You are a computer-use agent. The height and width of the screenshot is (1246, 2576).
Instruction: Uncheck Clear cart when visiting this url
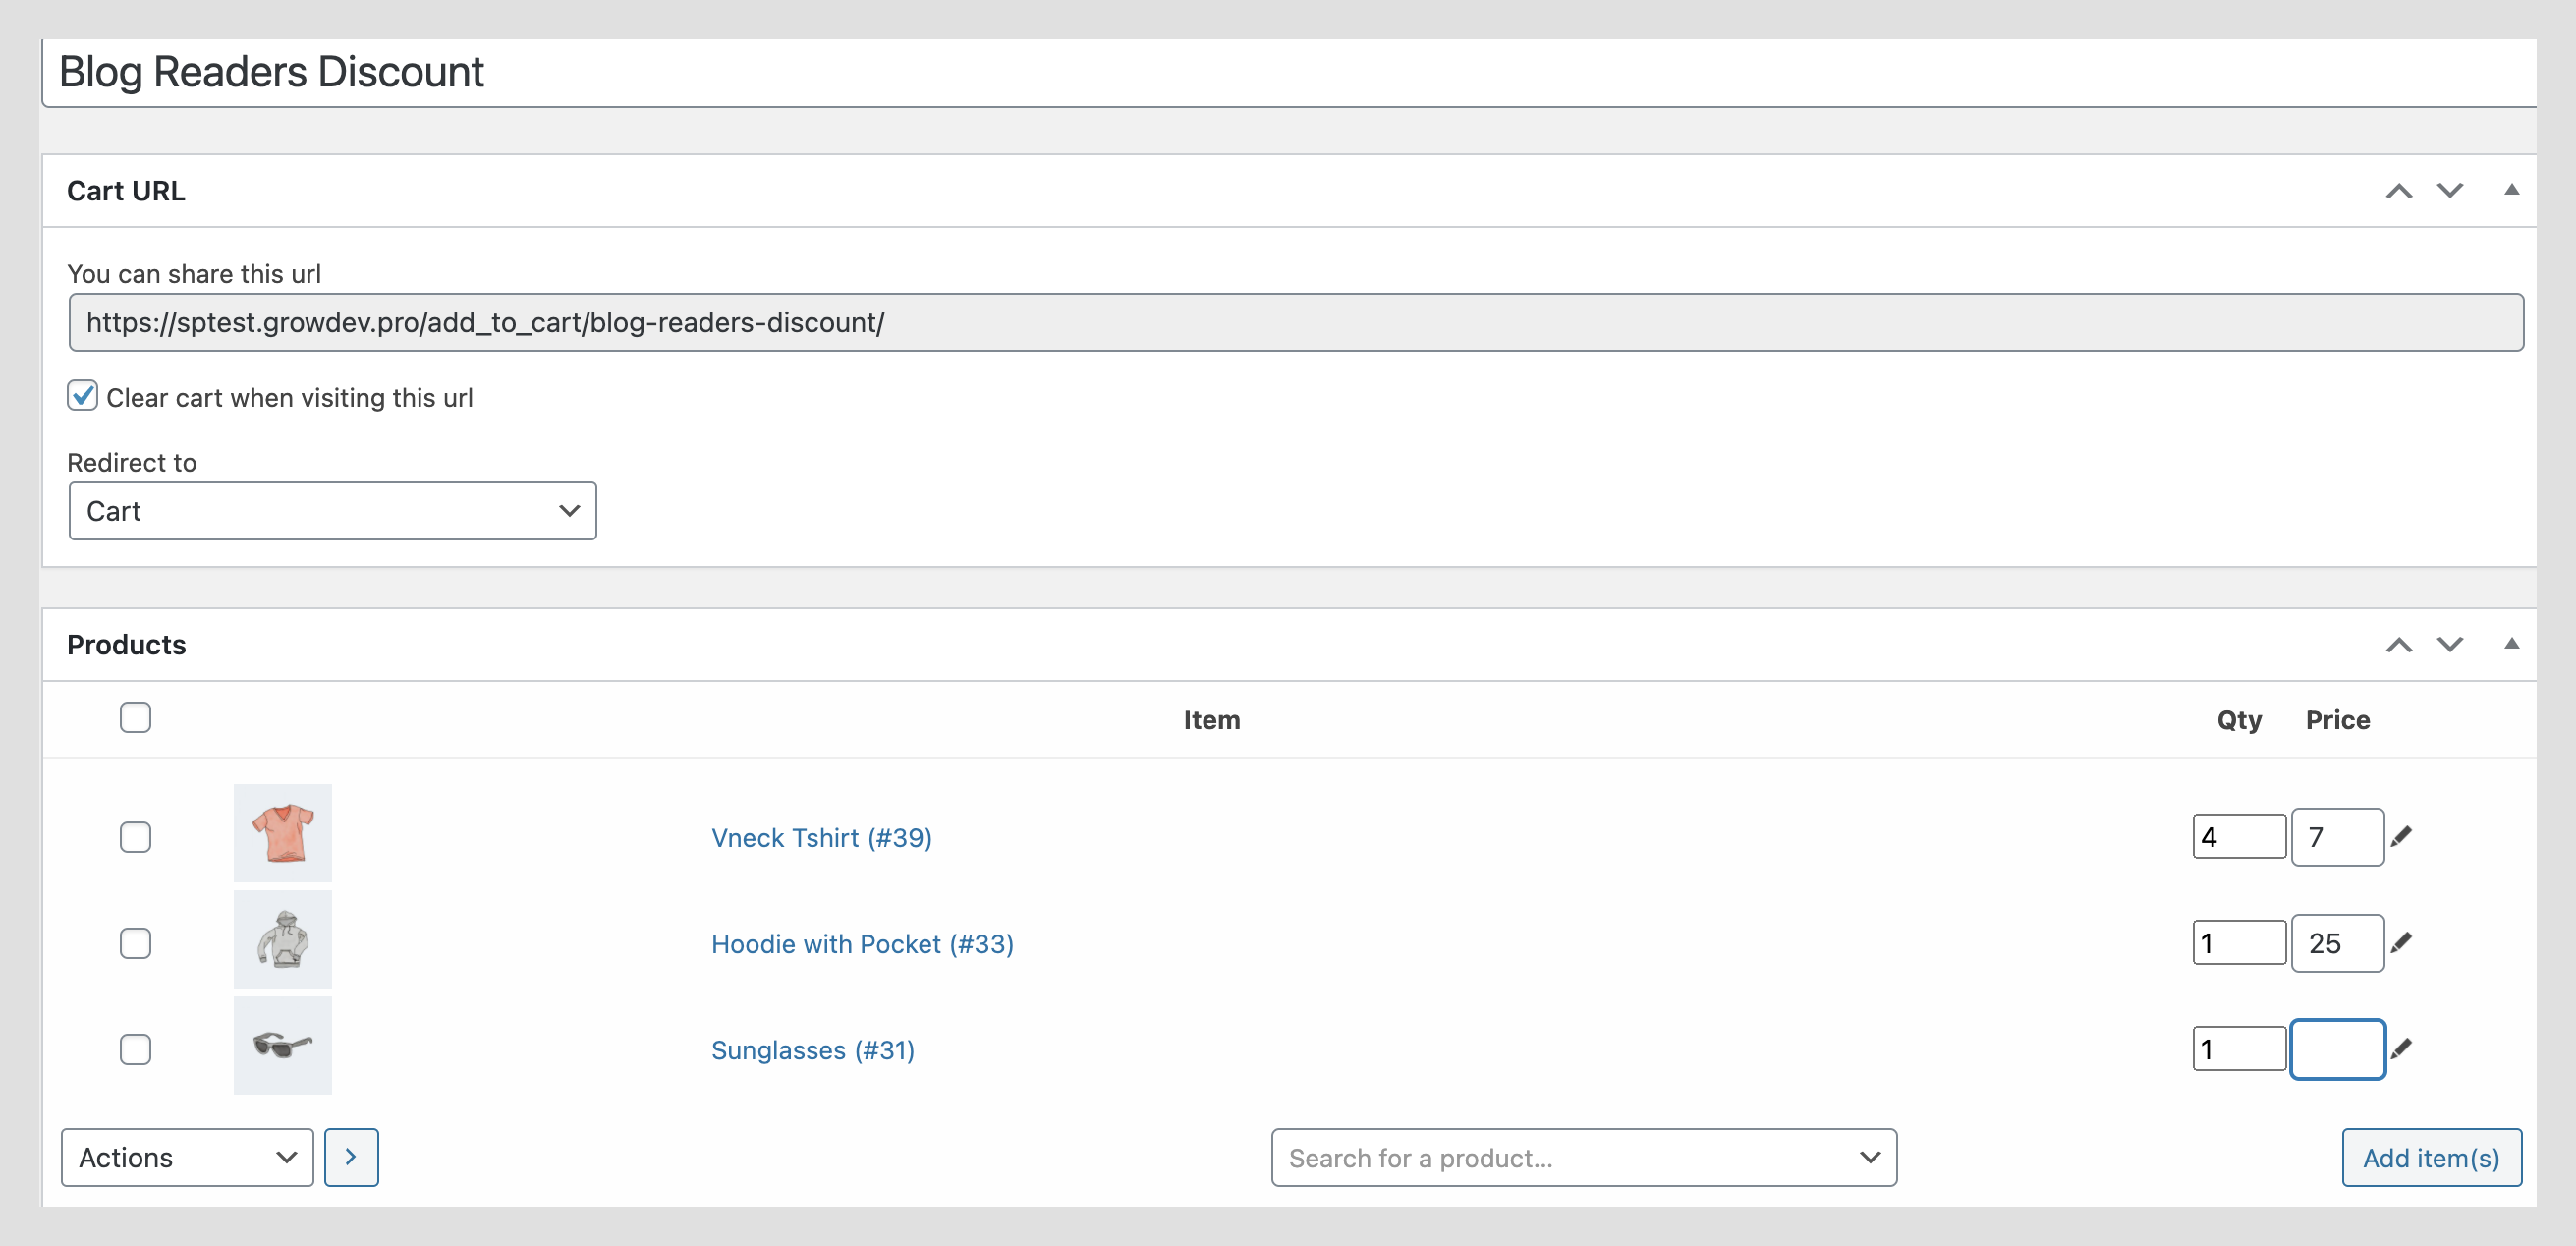pyautogui.click(x=83, y=396)
